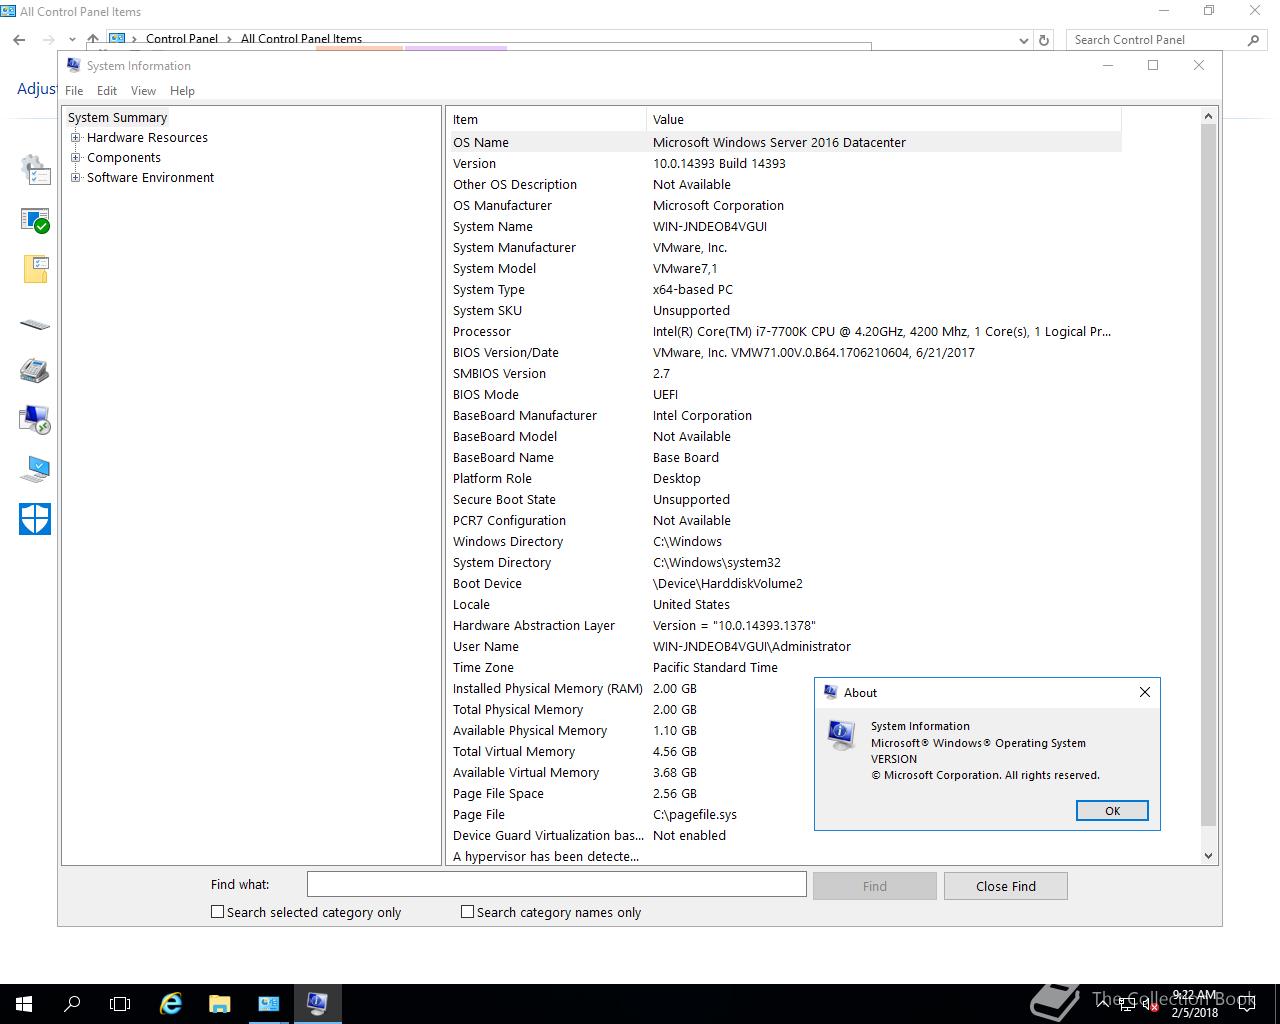Viewport: 1280px width, 1024px height.
Task: Select Page File Space row
Action: click(x=784, y=793)
